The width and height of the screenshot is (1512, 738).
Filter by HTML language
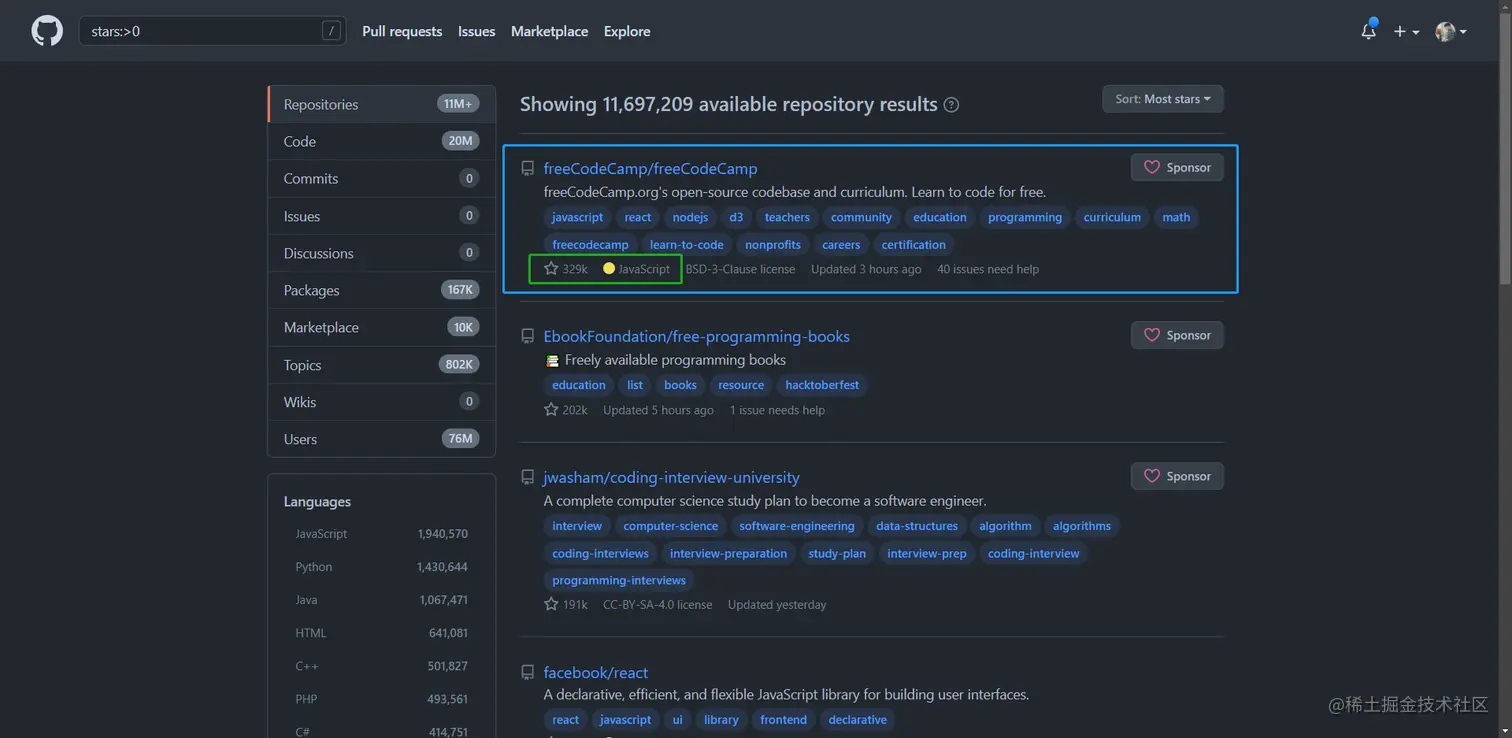click(381, 633)
